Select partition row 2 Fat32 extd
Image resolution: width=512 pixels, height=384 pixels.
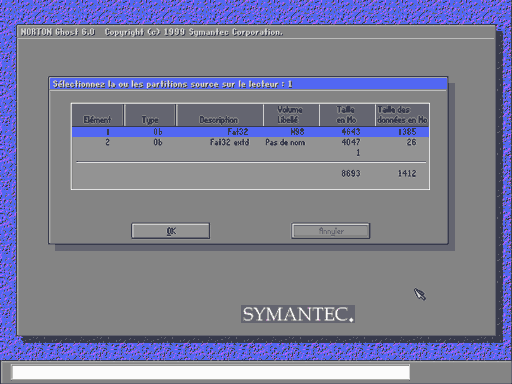click(x=250, y=142)
